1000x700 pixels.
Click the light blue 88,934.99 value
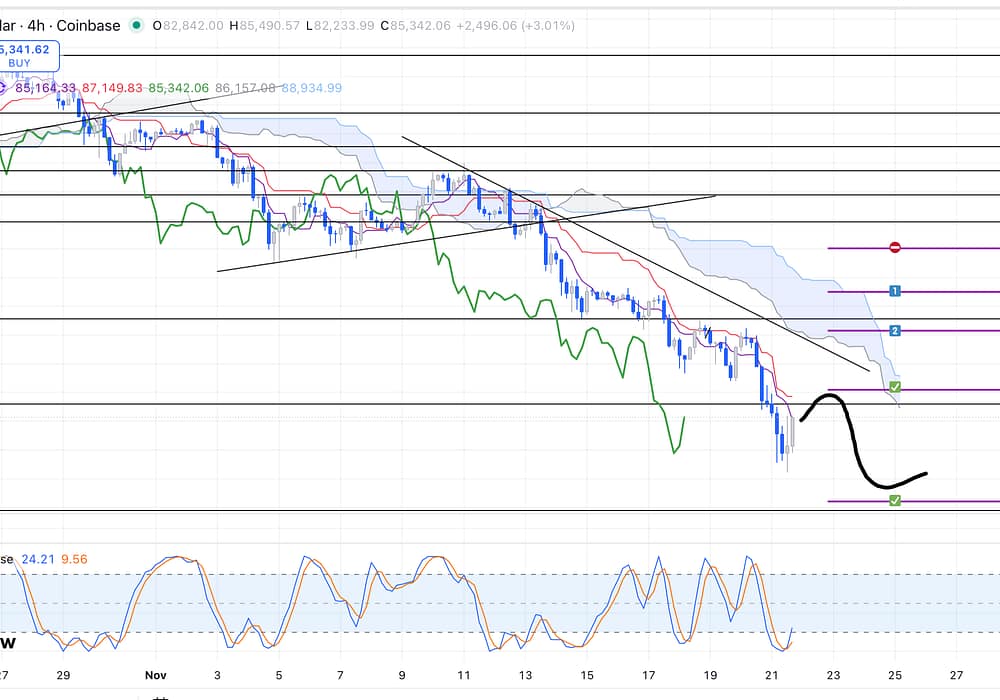(x=311, y=88)
